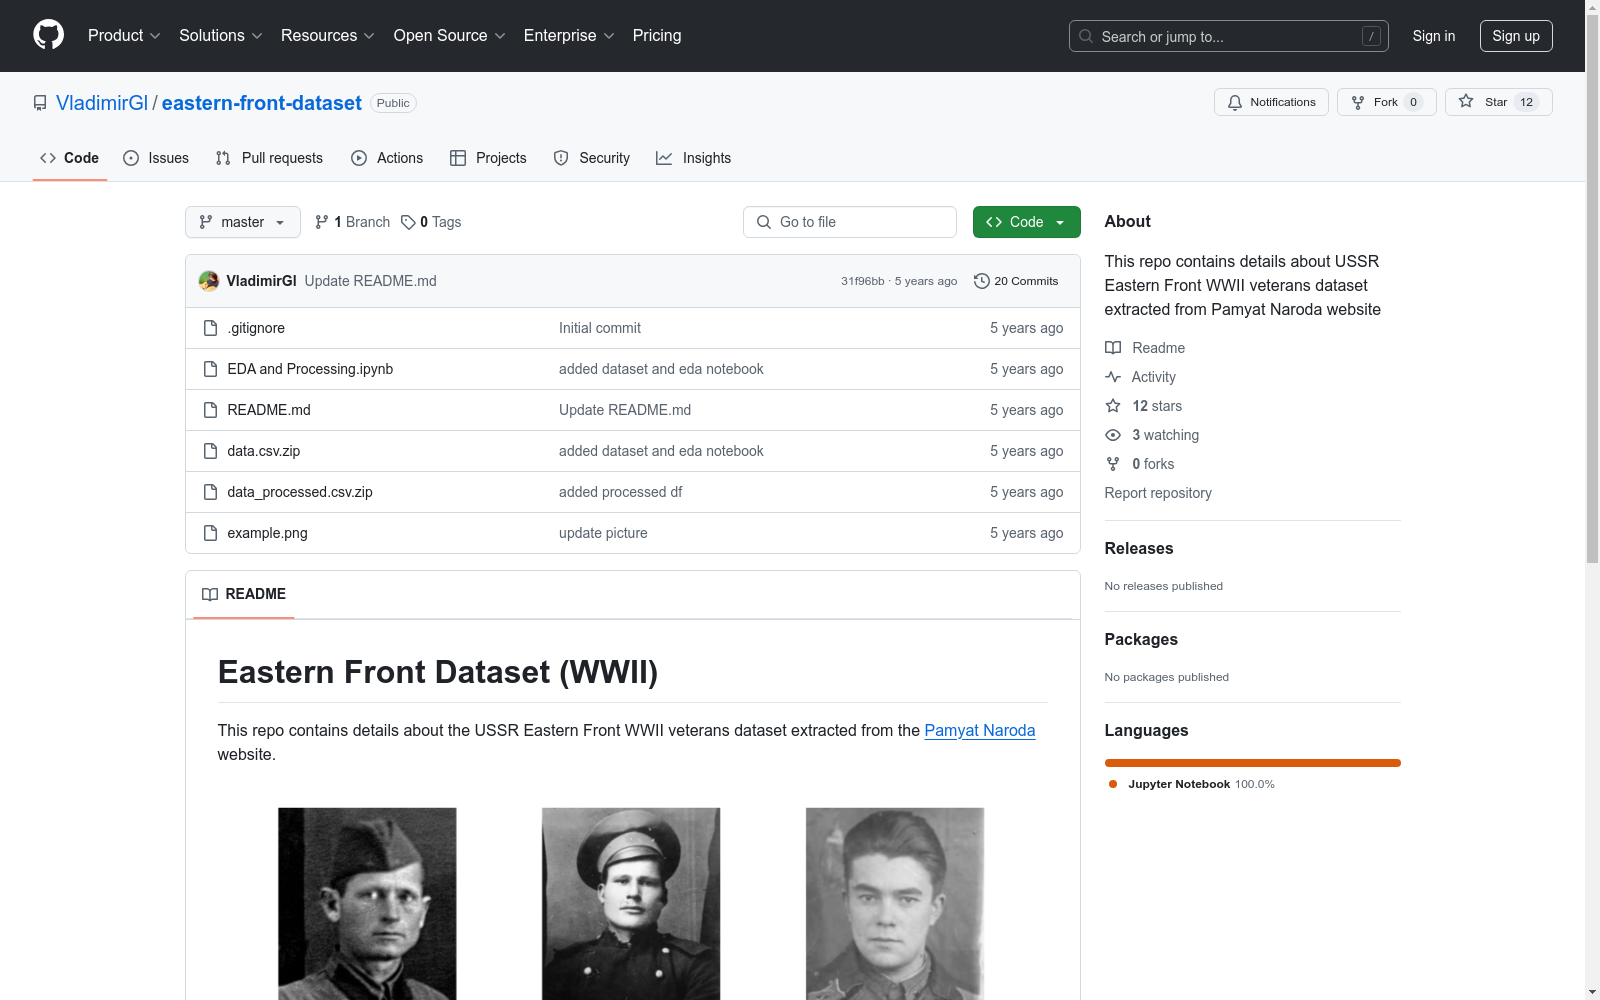Open the Code tab
This screenshot has width=1600, height=1000.
tap(70, 158)
